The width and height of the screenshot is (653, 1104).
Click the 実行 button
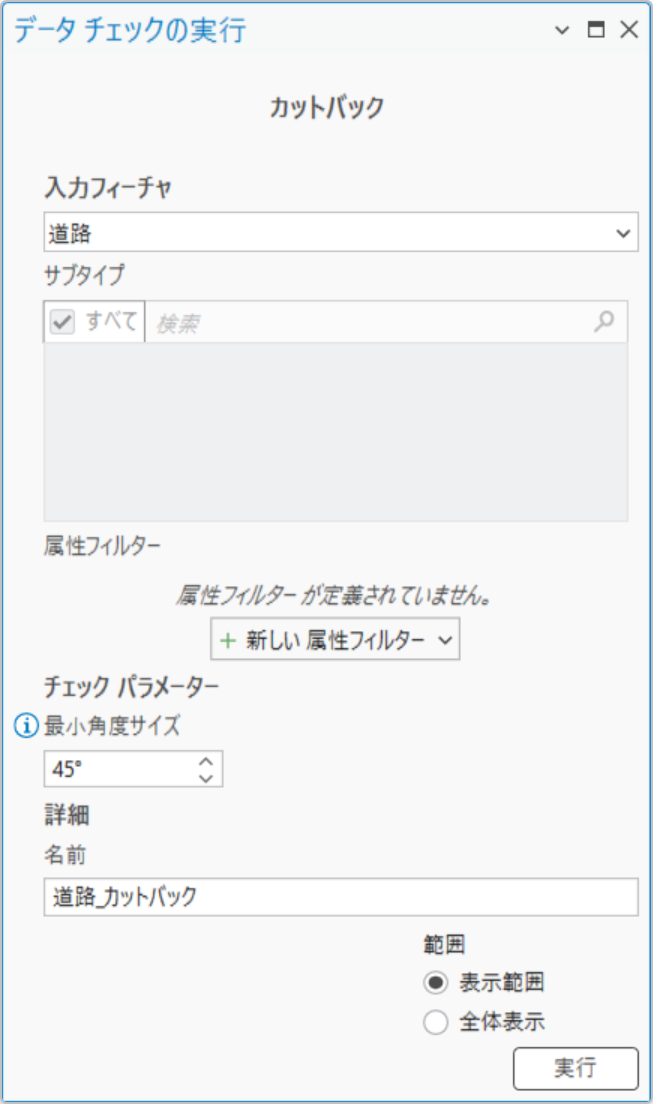pyautogui.click(x=576, y=1068)
